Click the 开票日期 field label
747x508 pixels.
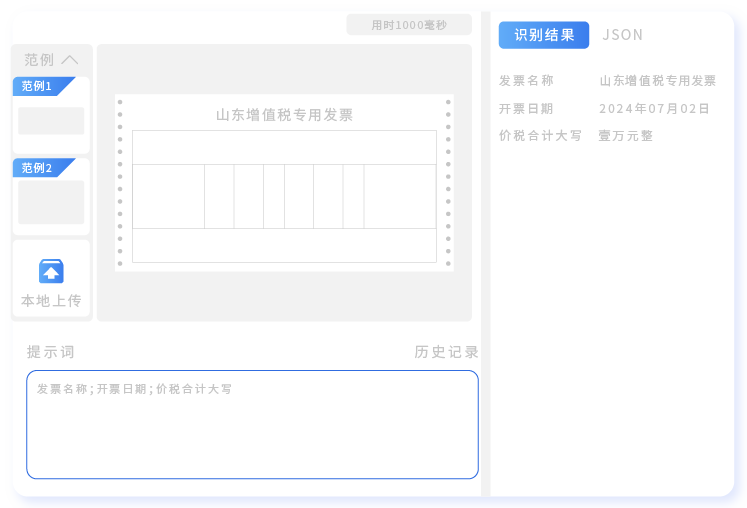click(526, 109)
